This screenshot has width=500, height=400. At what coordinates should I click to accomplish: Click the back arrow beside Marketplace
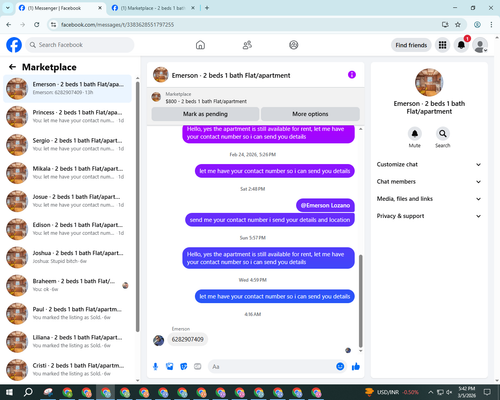tap(12, 67)
